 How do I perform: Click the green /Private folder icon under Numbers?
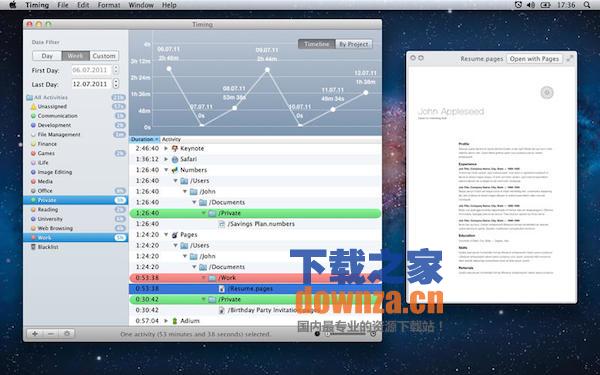(x=212, y=213)
